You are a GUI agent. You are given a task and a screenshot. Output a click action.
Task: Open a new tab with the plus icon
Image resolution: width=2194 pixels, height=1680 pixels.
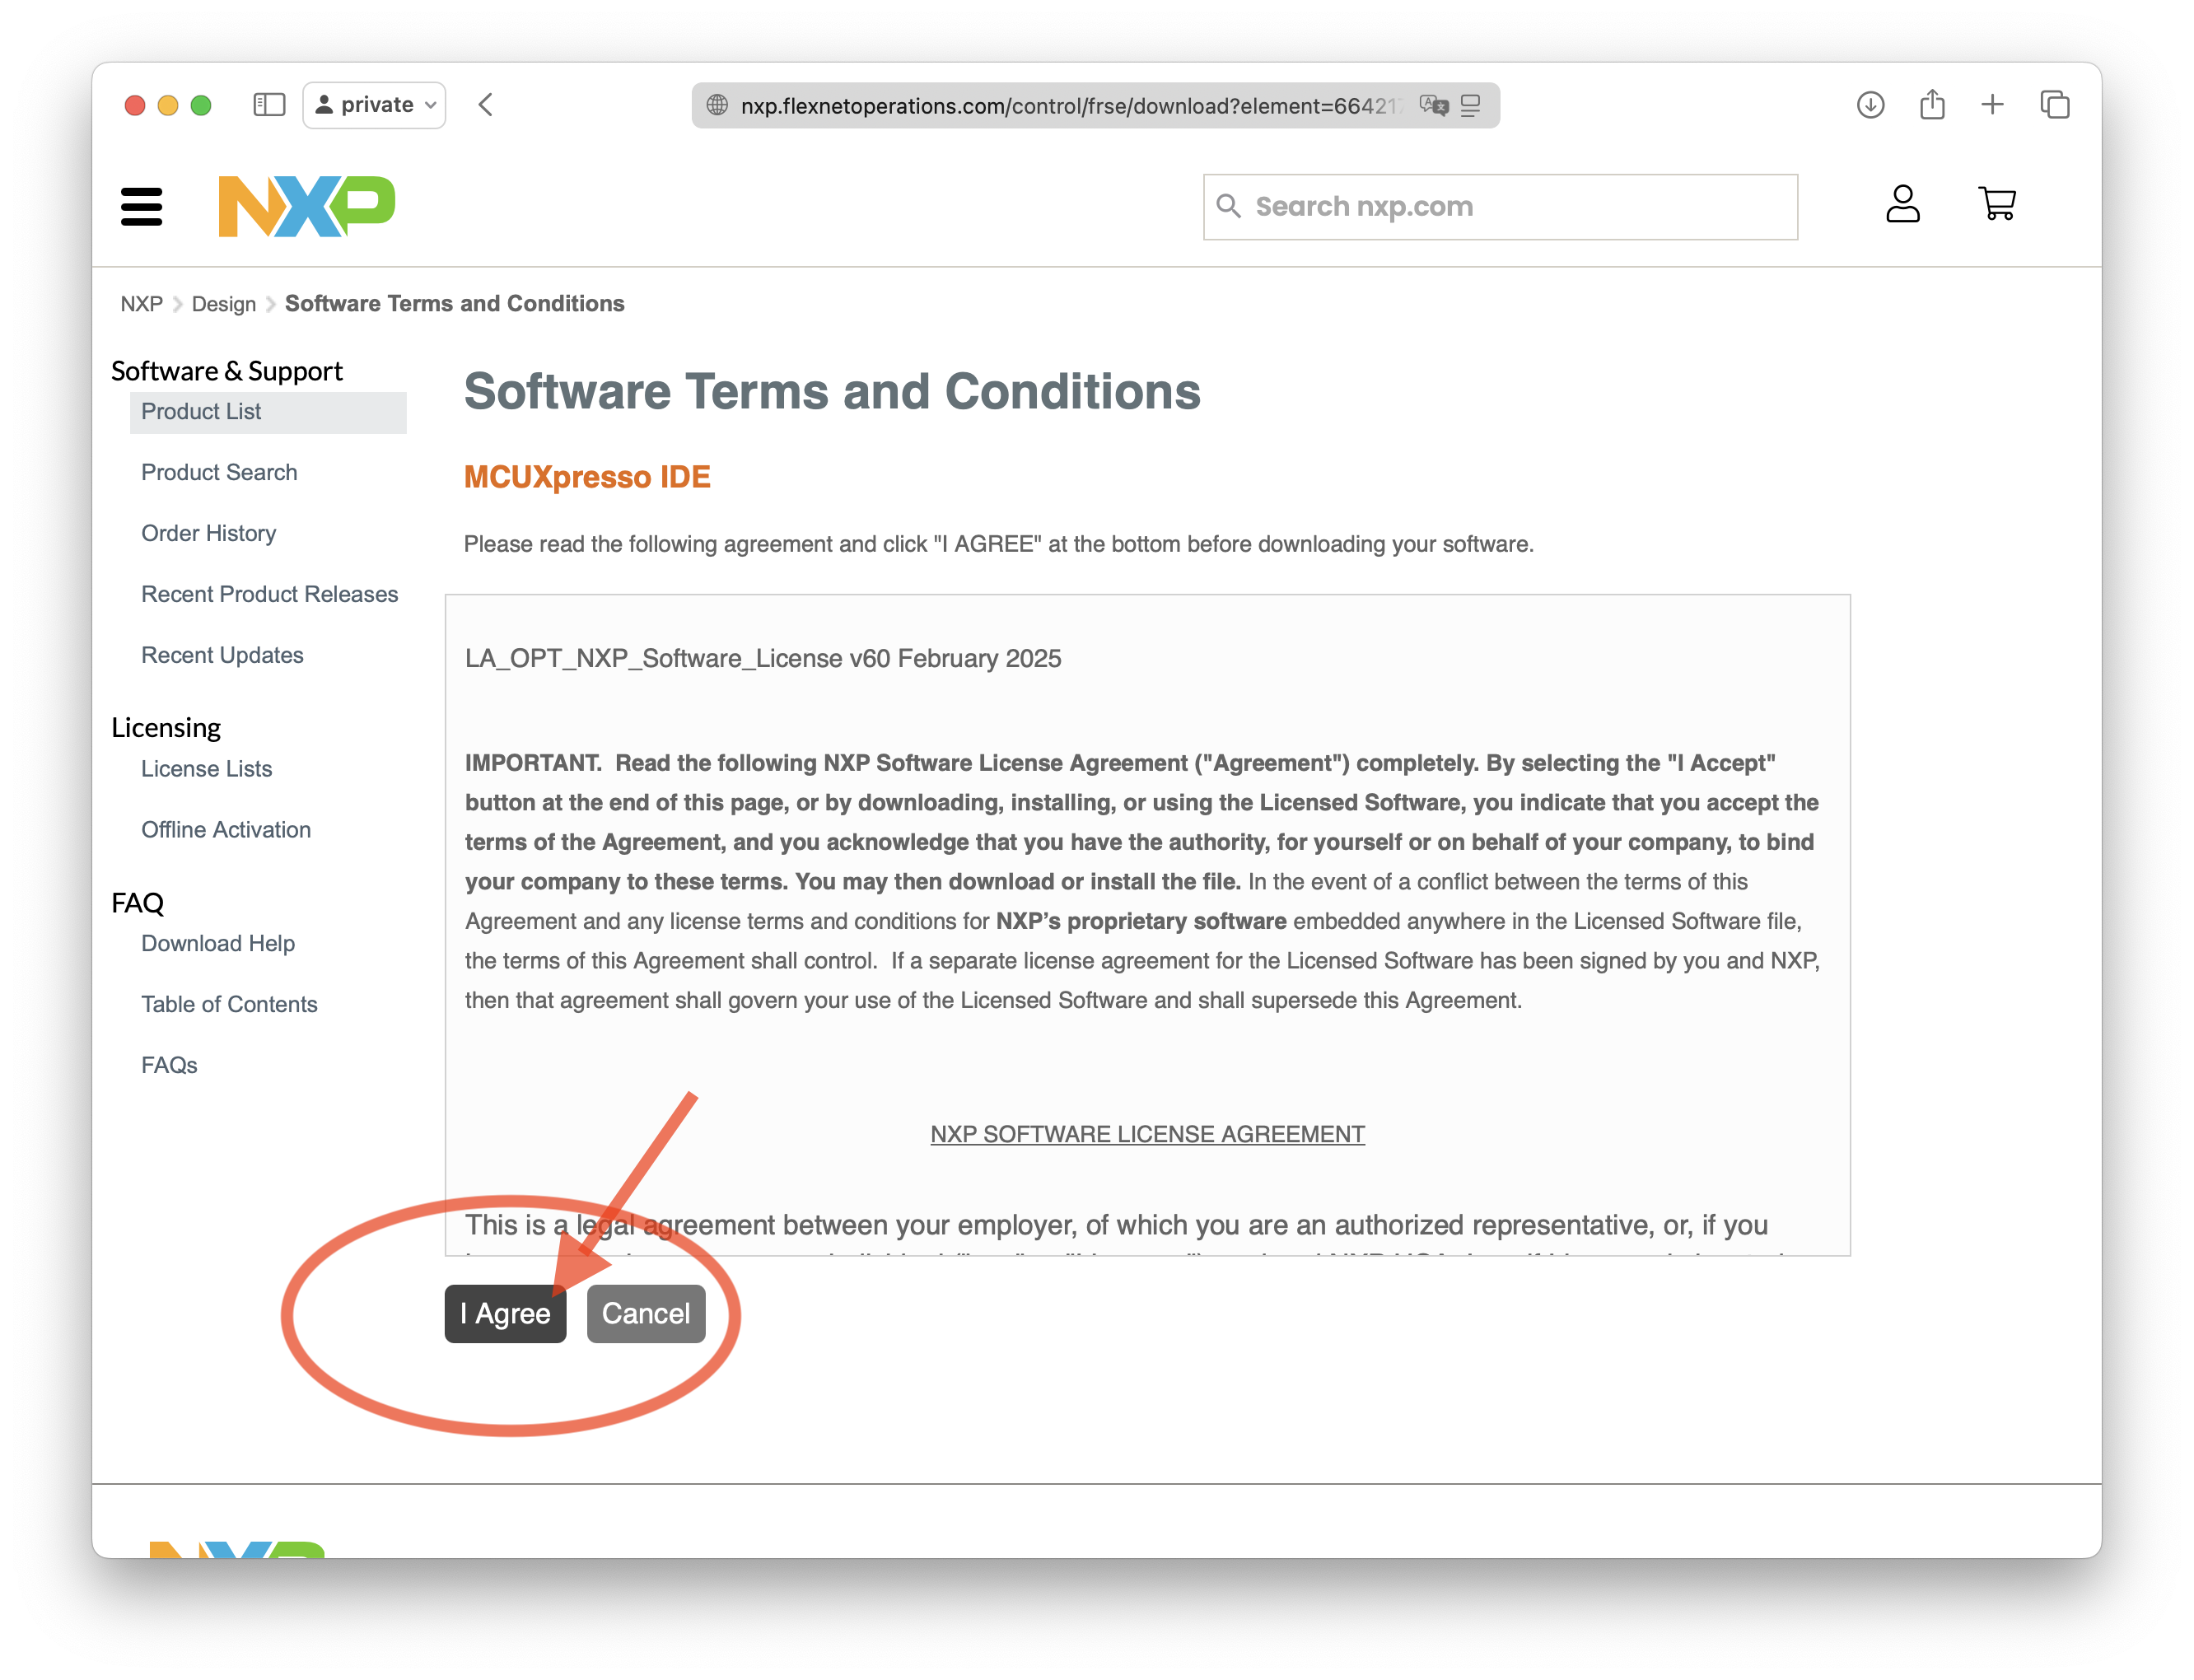(1992, 104)
